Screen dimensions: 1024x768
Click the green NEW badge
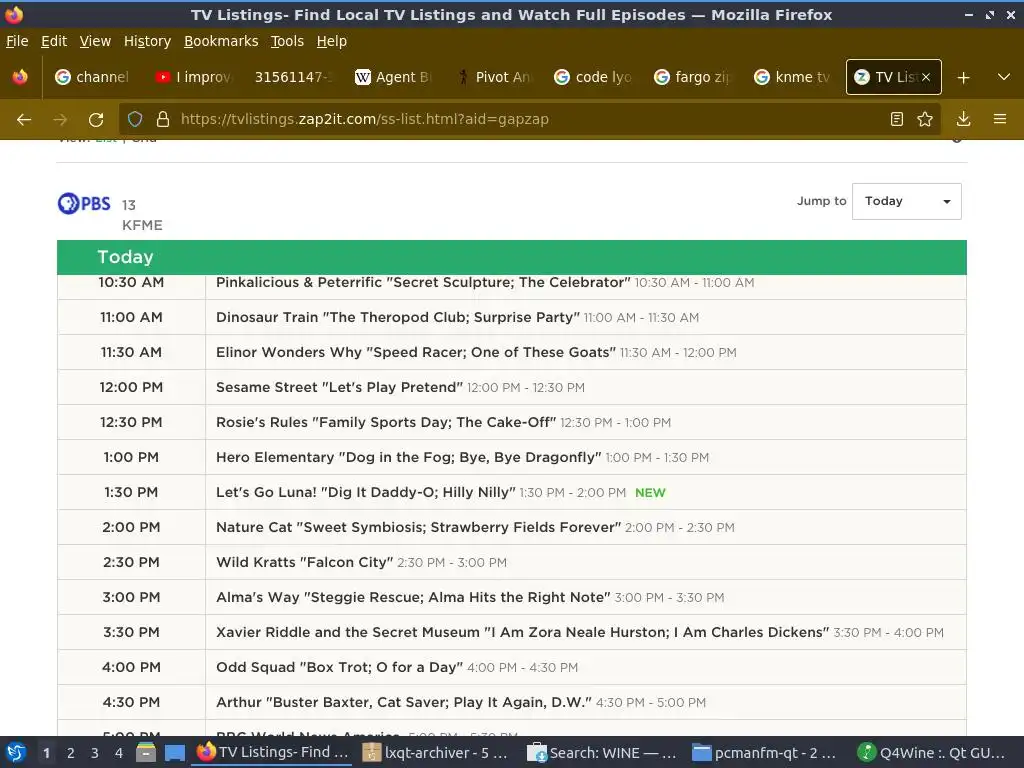point(650,493)
